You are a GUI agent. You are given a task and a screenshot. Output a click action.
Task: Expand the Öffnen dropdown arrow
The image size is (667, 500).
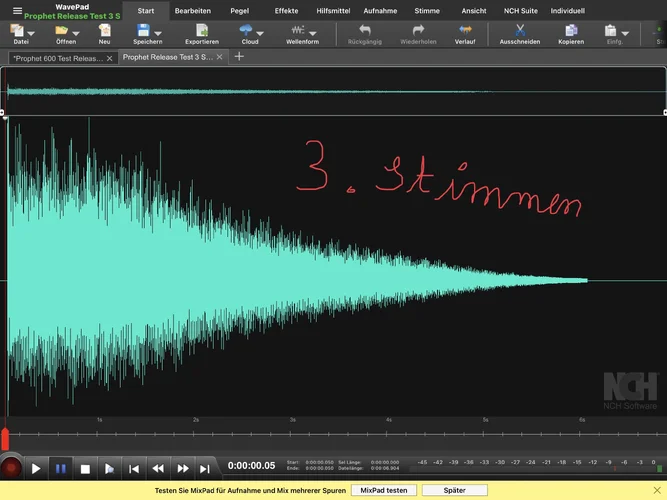coord(77,33)
